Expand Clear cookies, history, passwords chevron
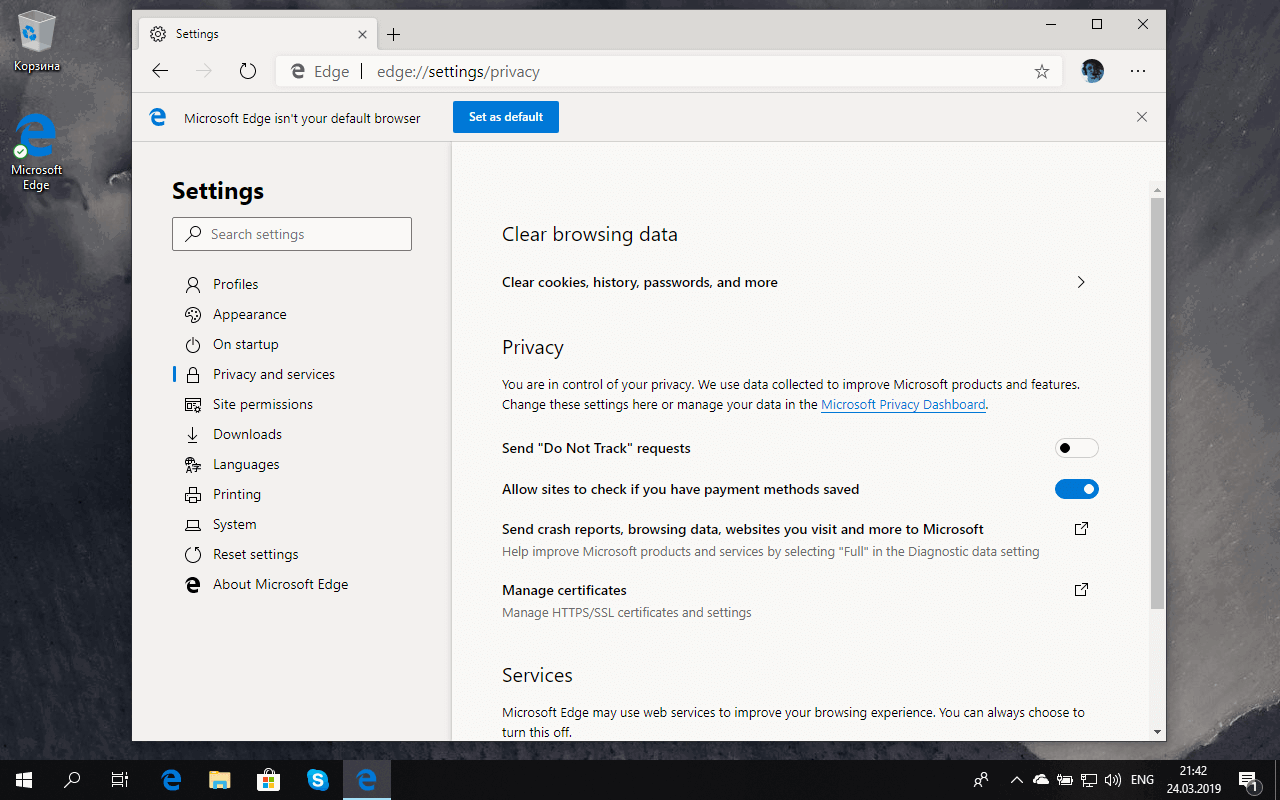1280x800 pixels. click(x=1081, y=282)
